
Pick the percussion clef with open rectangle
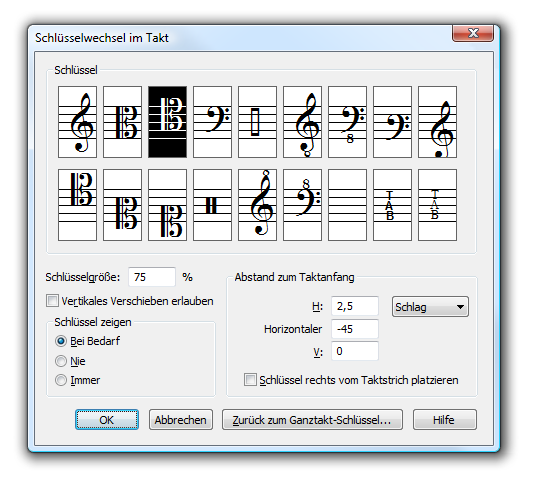pos(257,122)
